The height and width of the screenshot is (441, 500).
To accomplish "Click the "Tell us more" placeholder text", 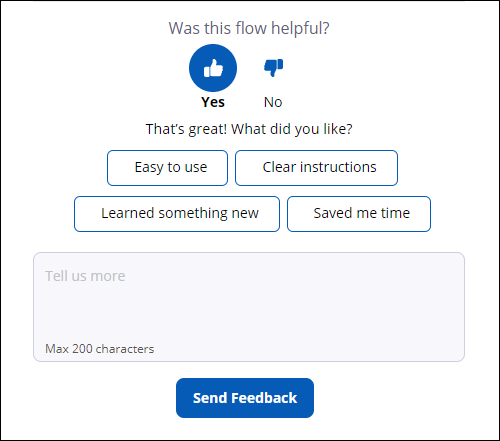I will (85, 276).
